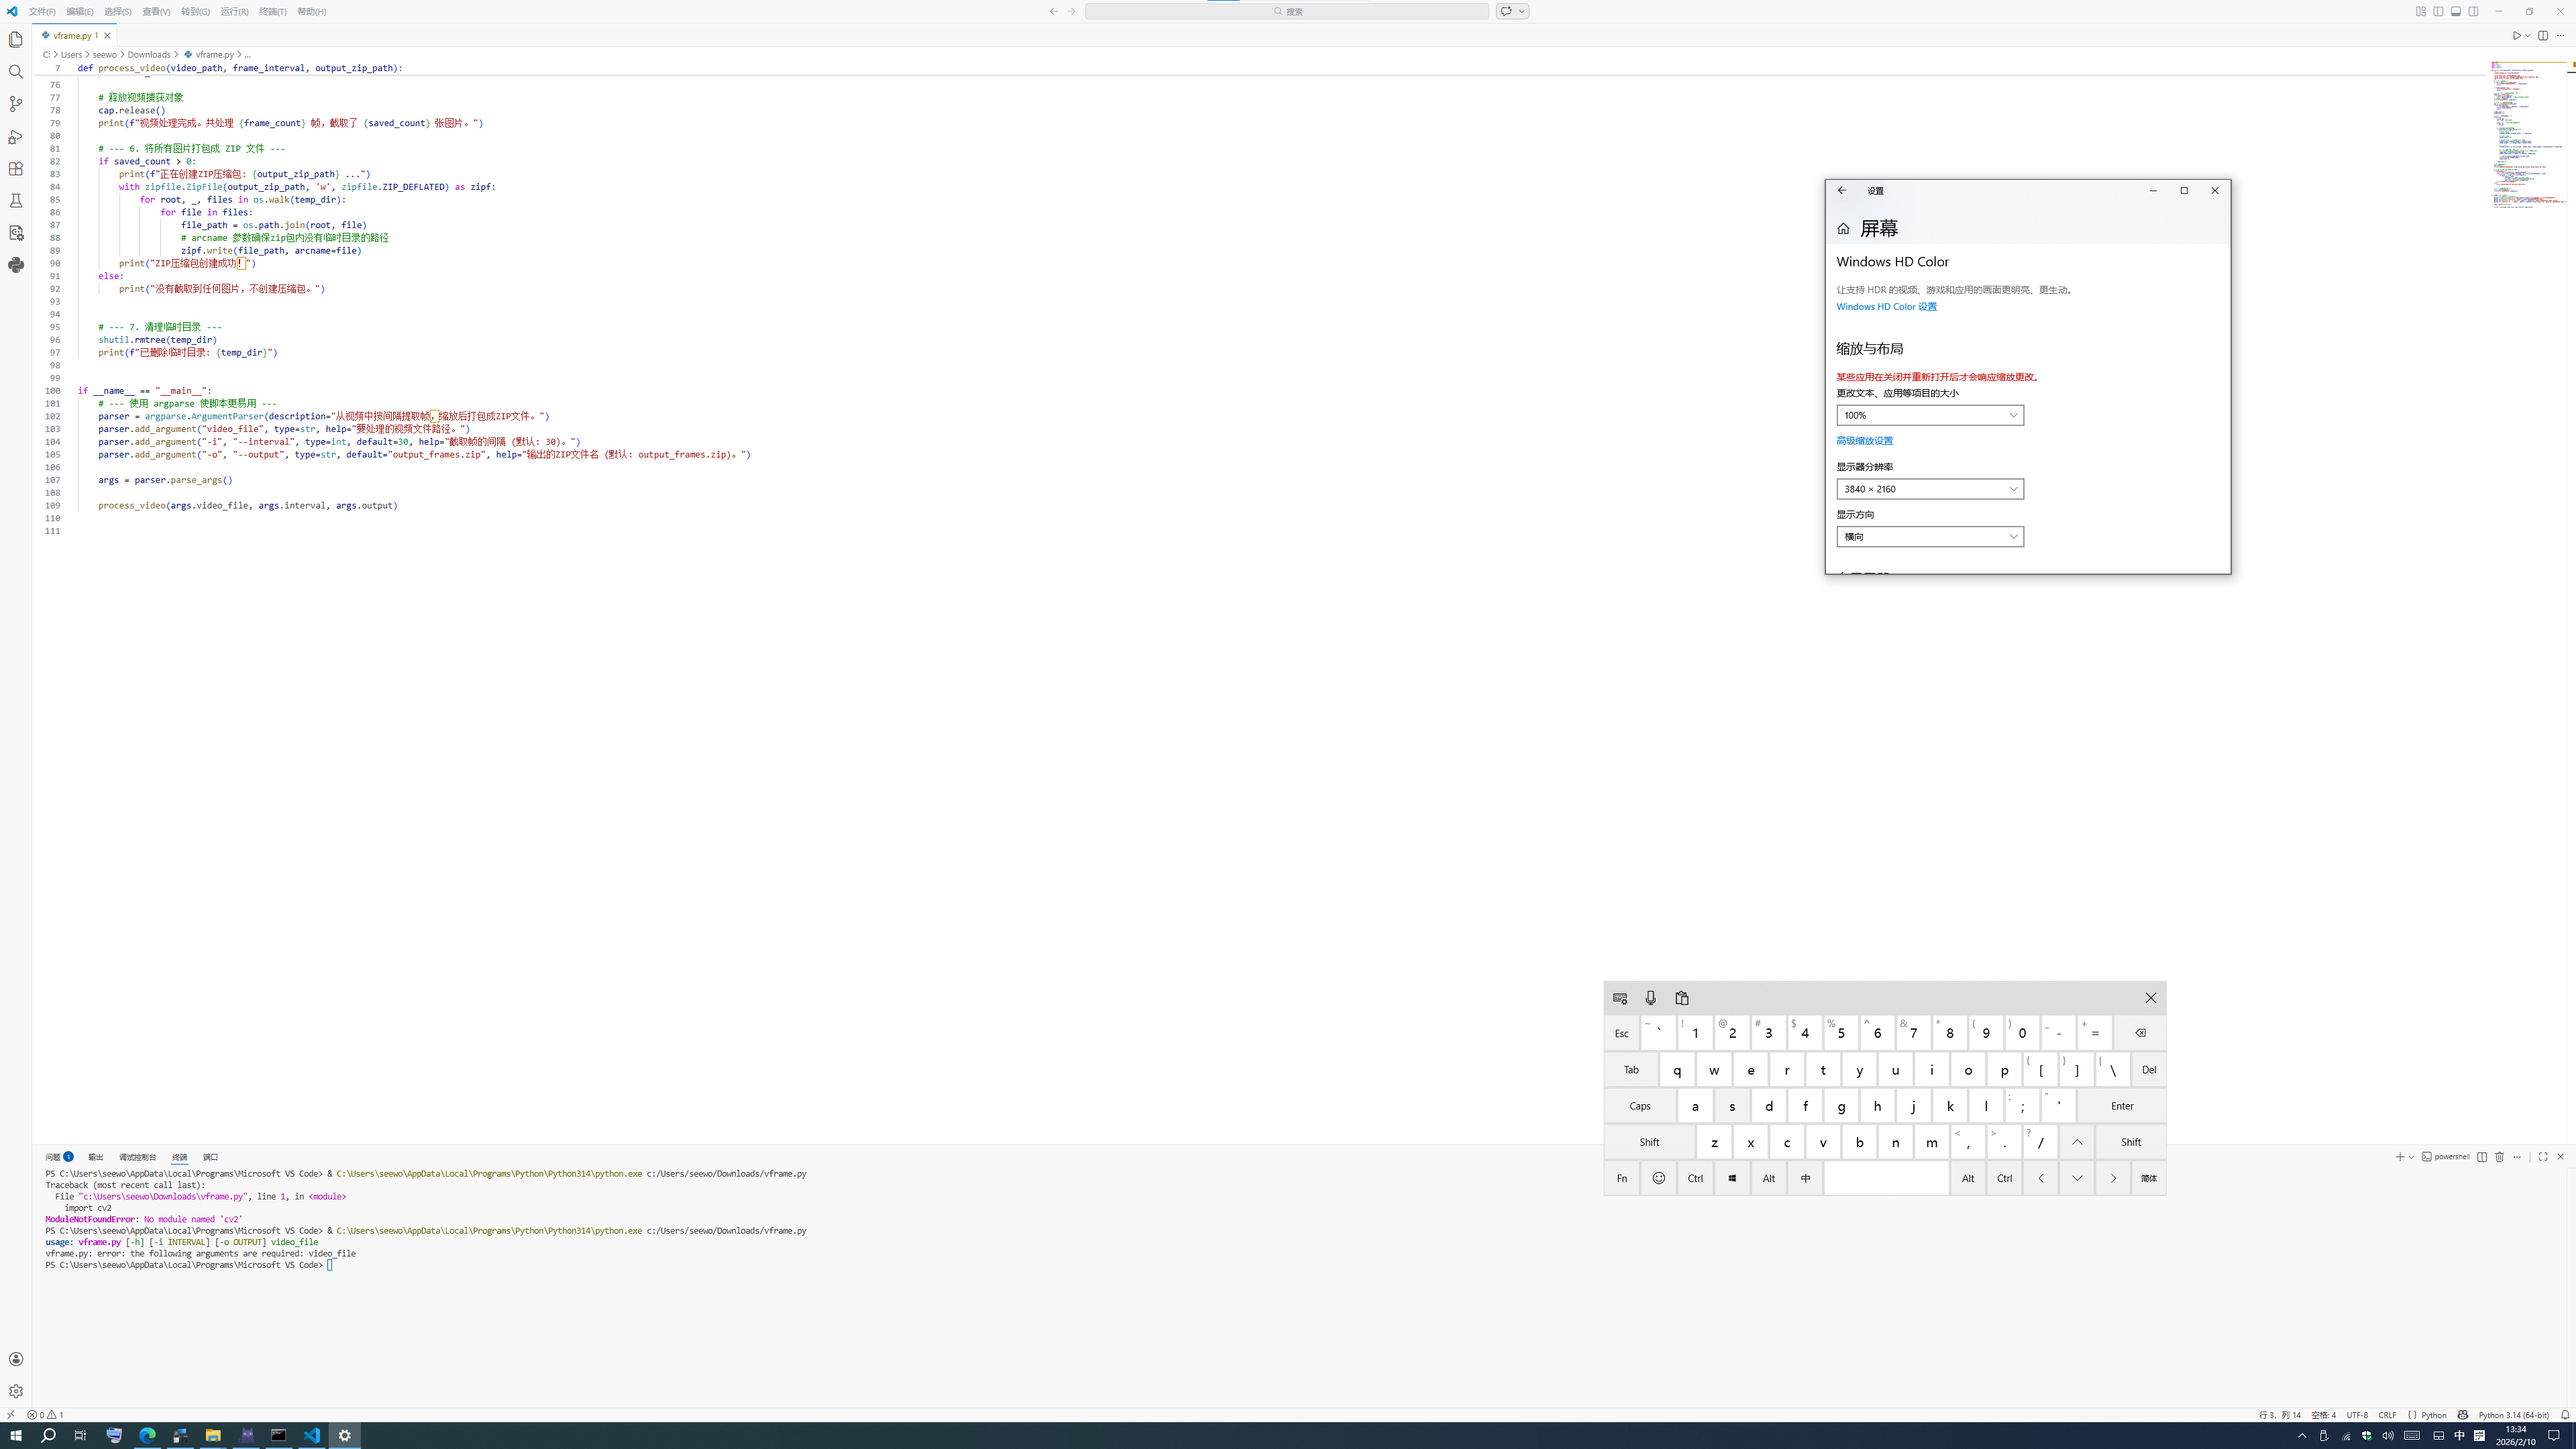Open the 高级缩放设置 link
2576x1449 pixels.
pos(1864,441)
